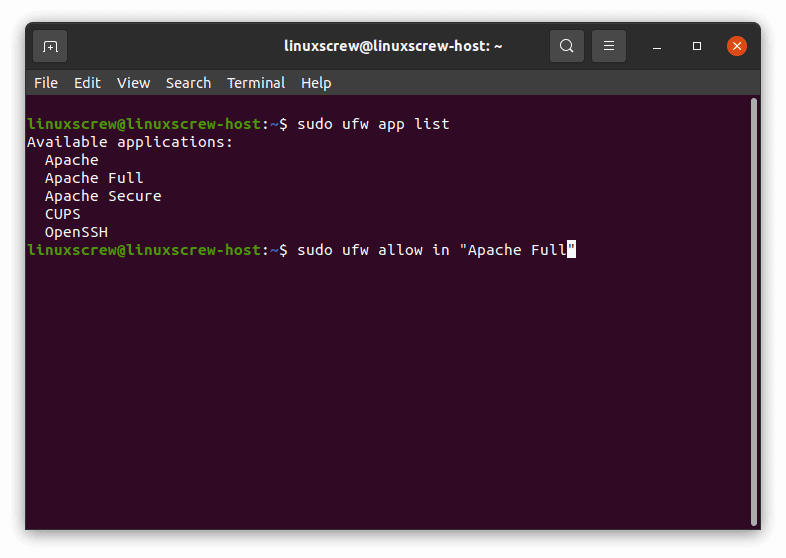
Task: Click the 'sudo ufw allow in' command text
Action: (373, 250)
